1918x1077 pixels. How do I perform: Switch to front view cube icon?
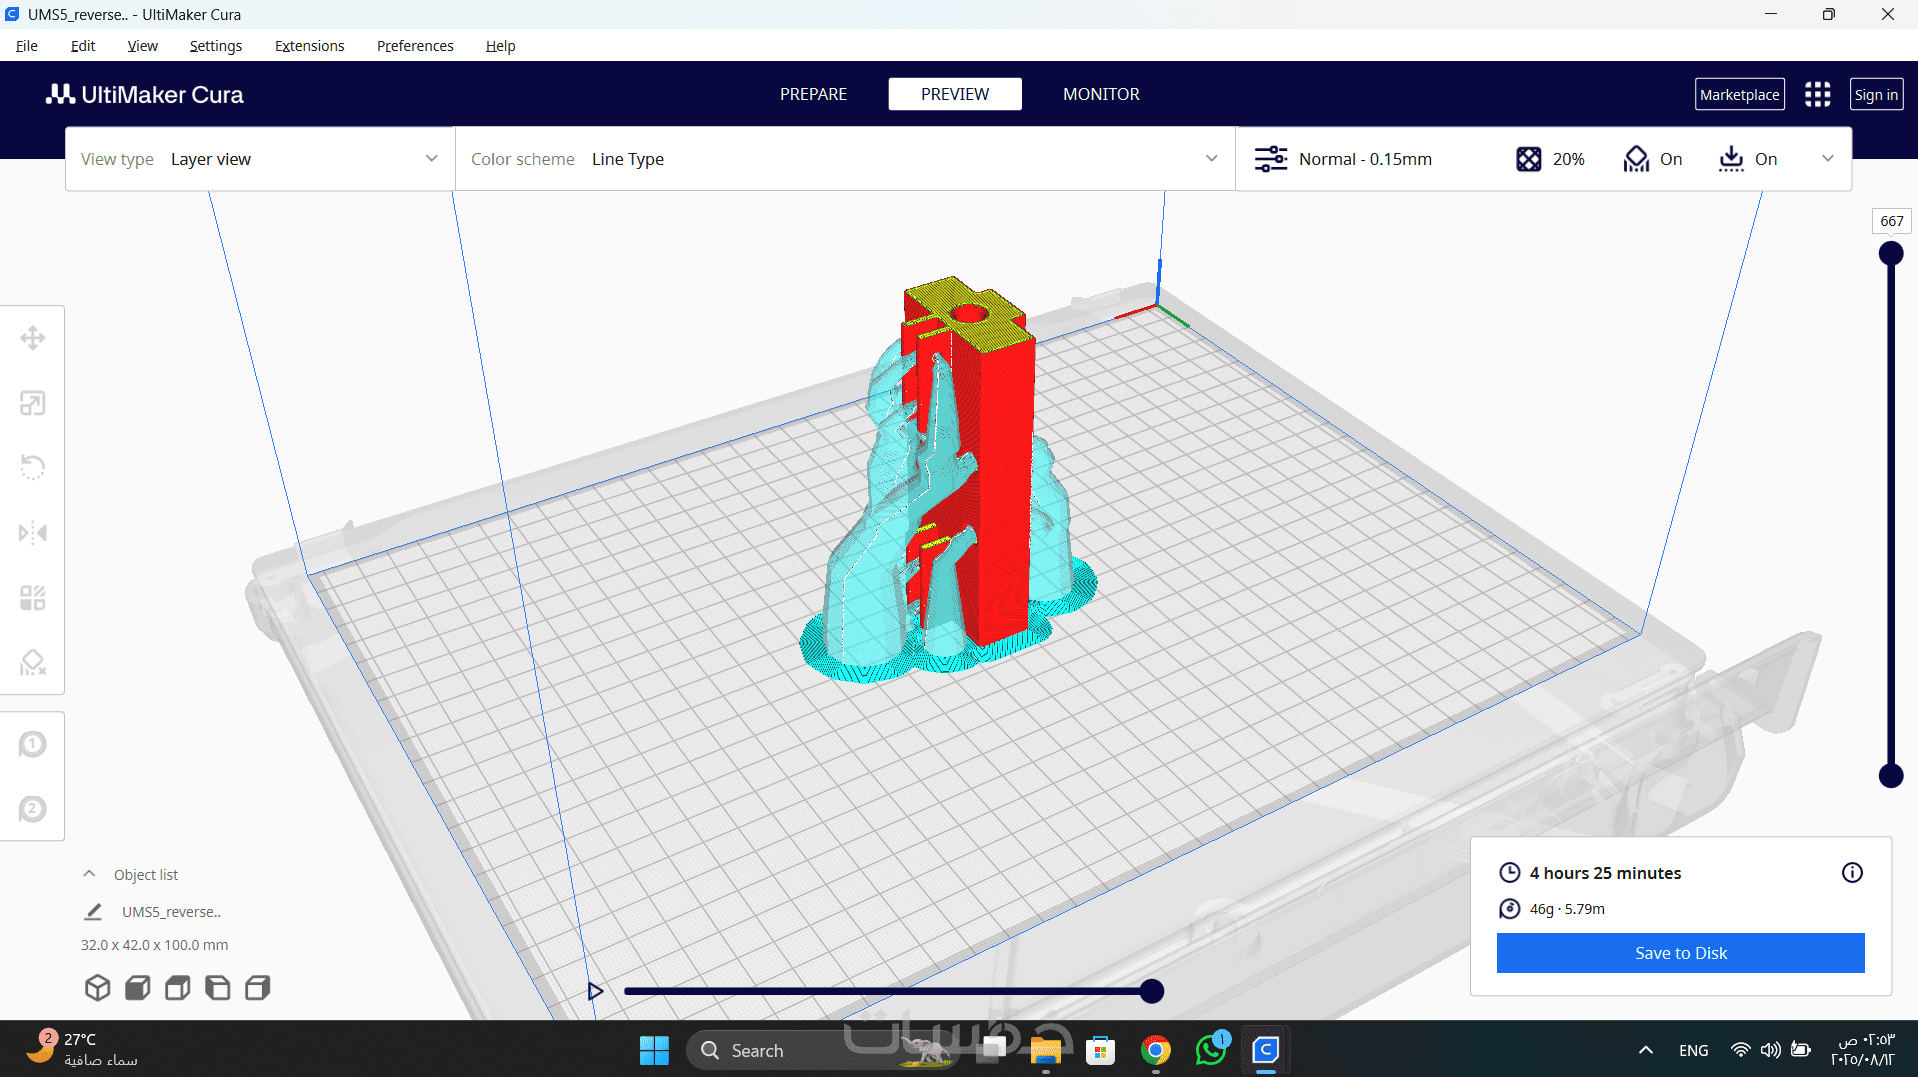click(137, 988)
